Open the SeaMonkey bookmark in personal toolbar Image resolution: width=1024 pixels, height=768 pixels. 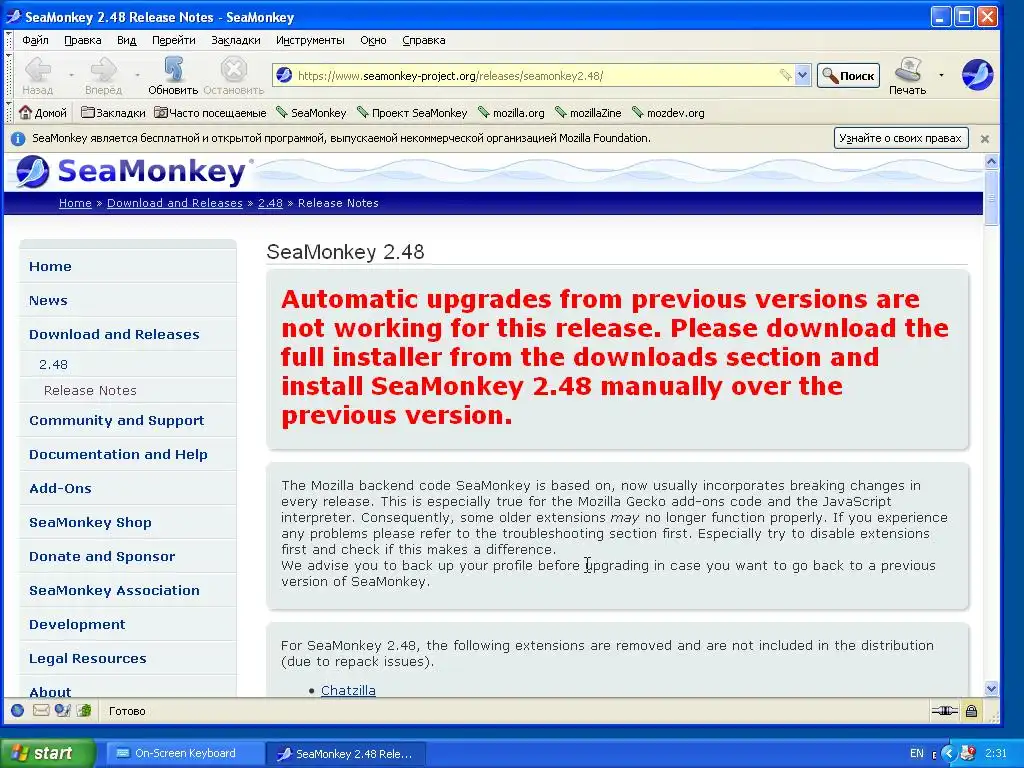pos(311,113)
